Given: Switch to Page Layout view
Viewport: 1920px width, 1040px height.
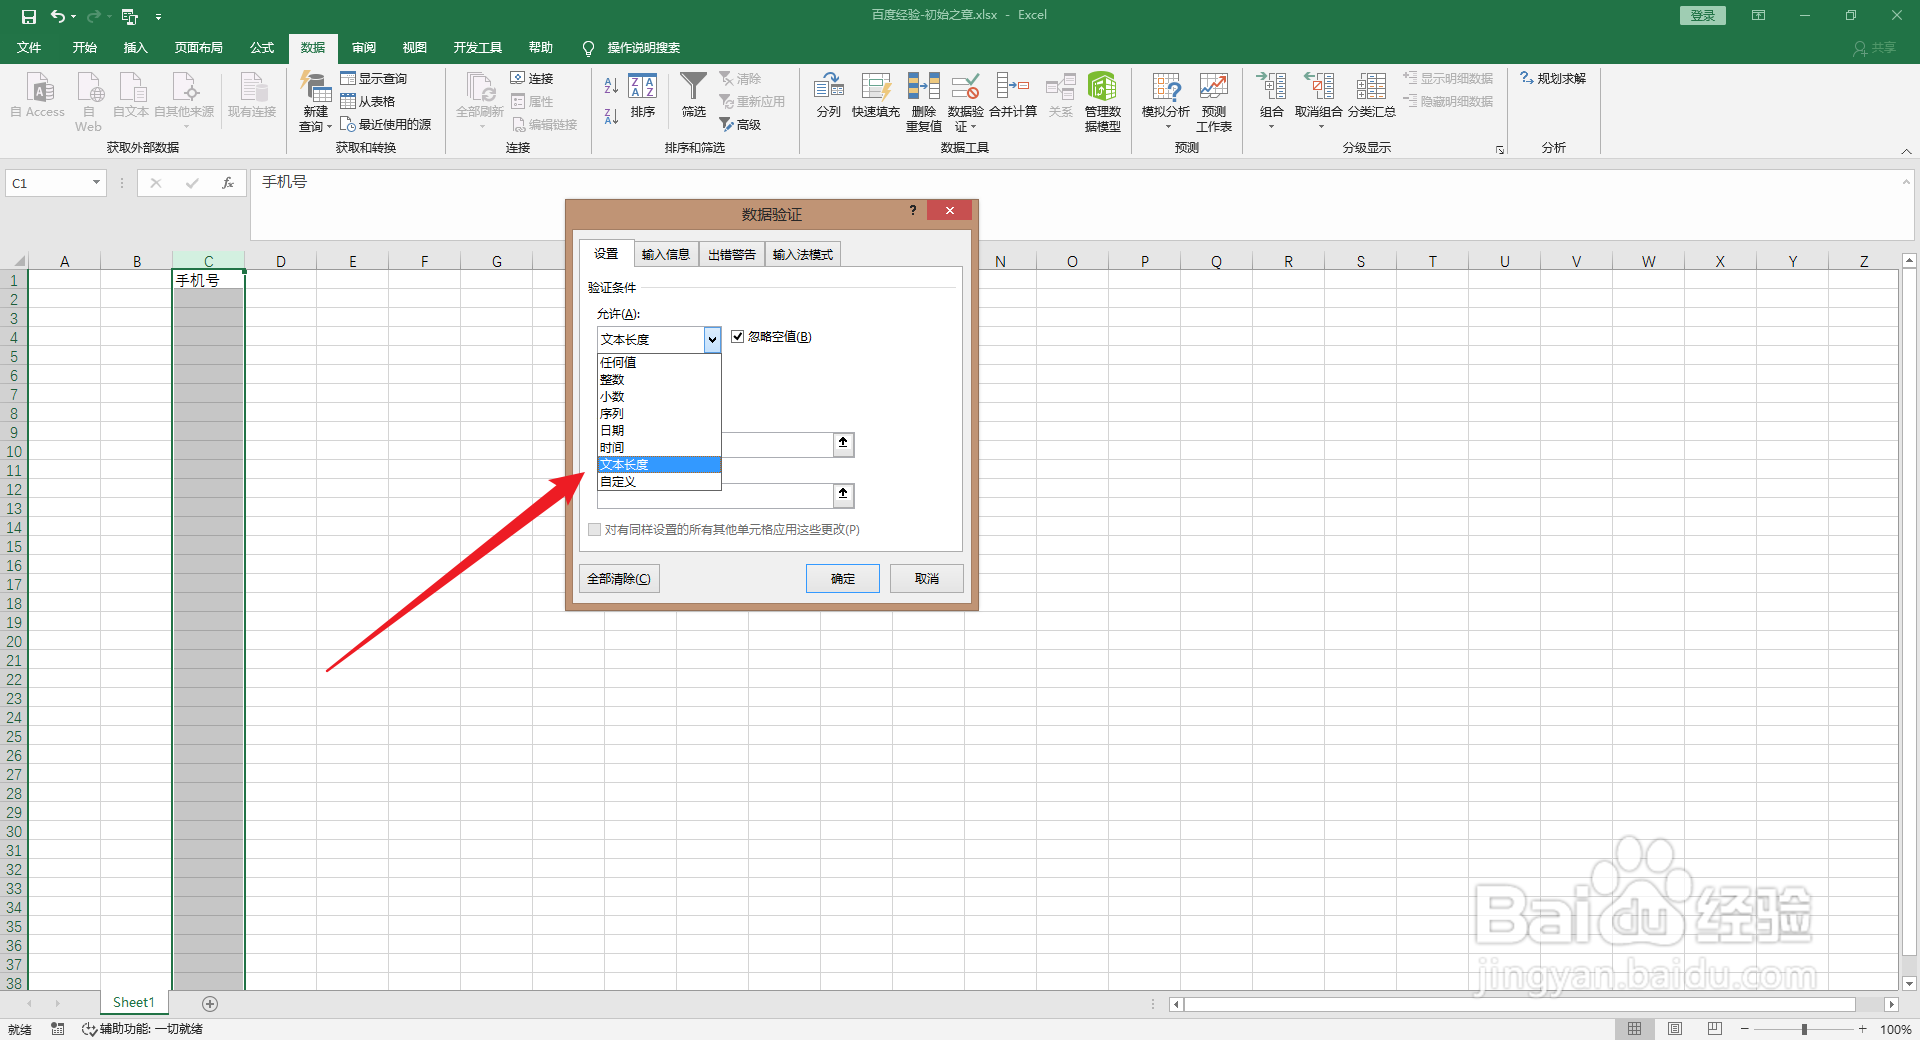Looking at the screenshot, I should [1675, 1029].
